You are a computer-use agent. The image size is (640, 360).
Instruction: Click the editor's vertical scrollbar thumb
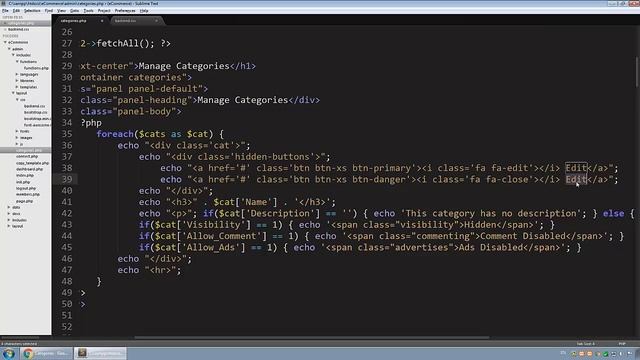pyautogui.click(x=637, y=71)
